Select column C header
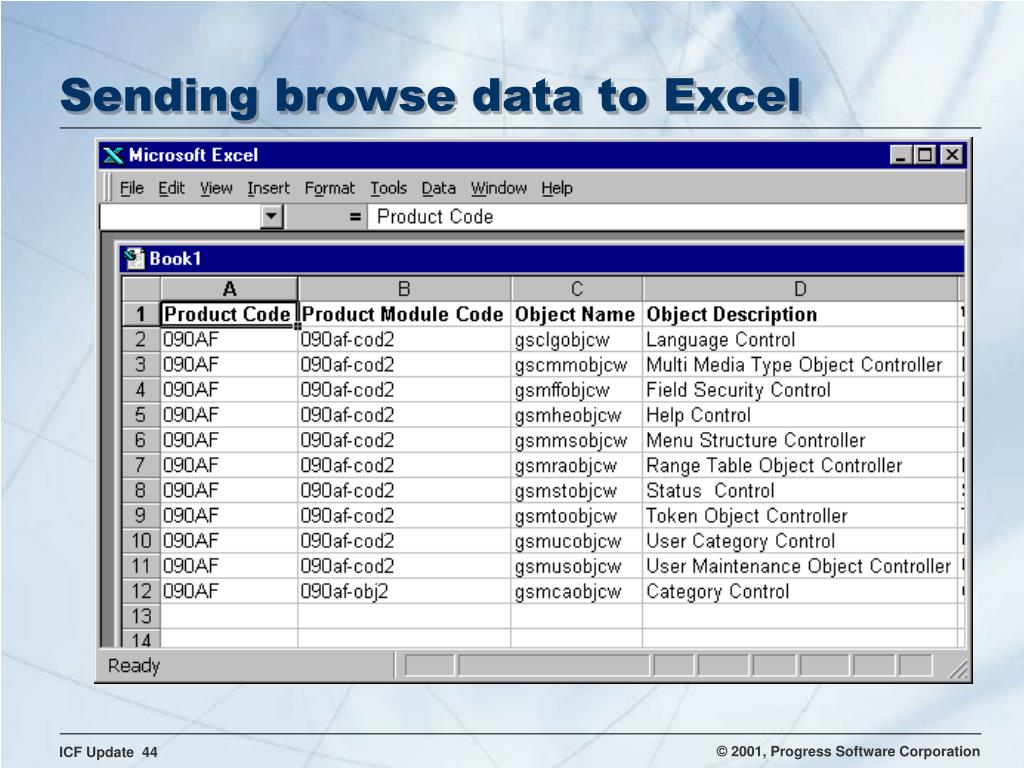 pos(577,289)
